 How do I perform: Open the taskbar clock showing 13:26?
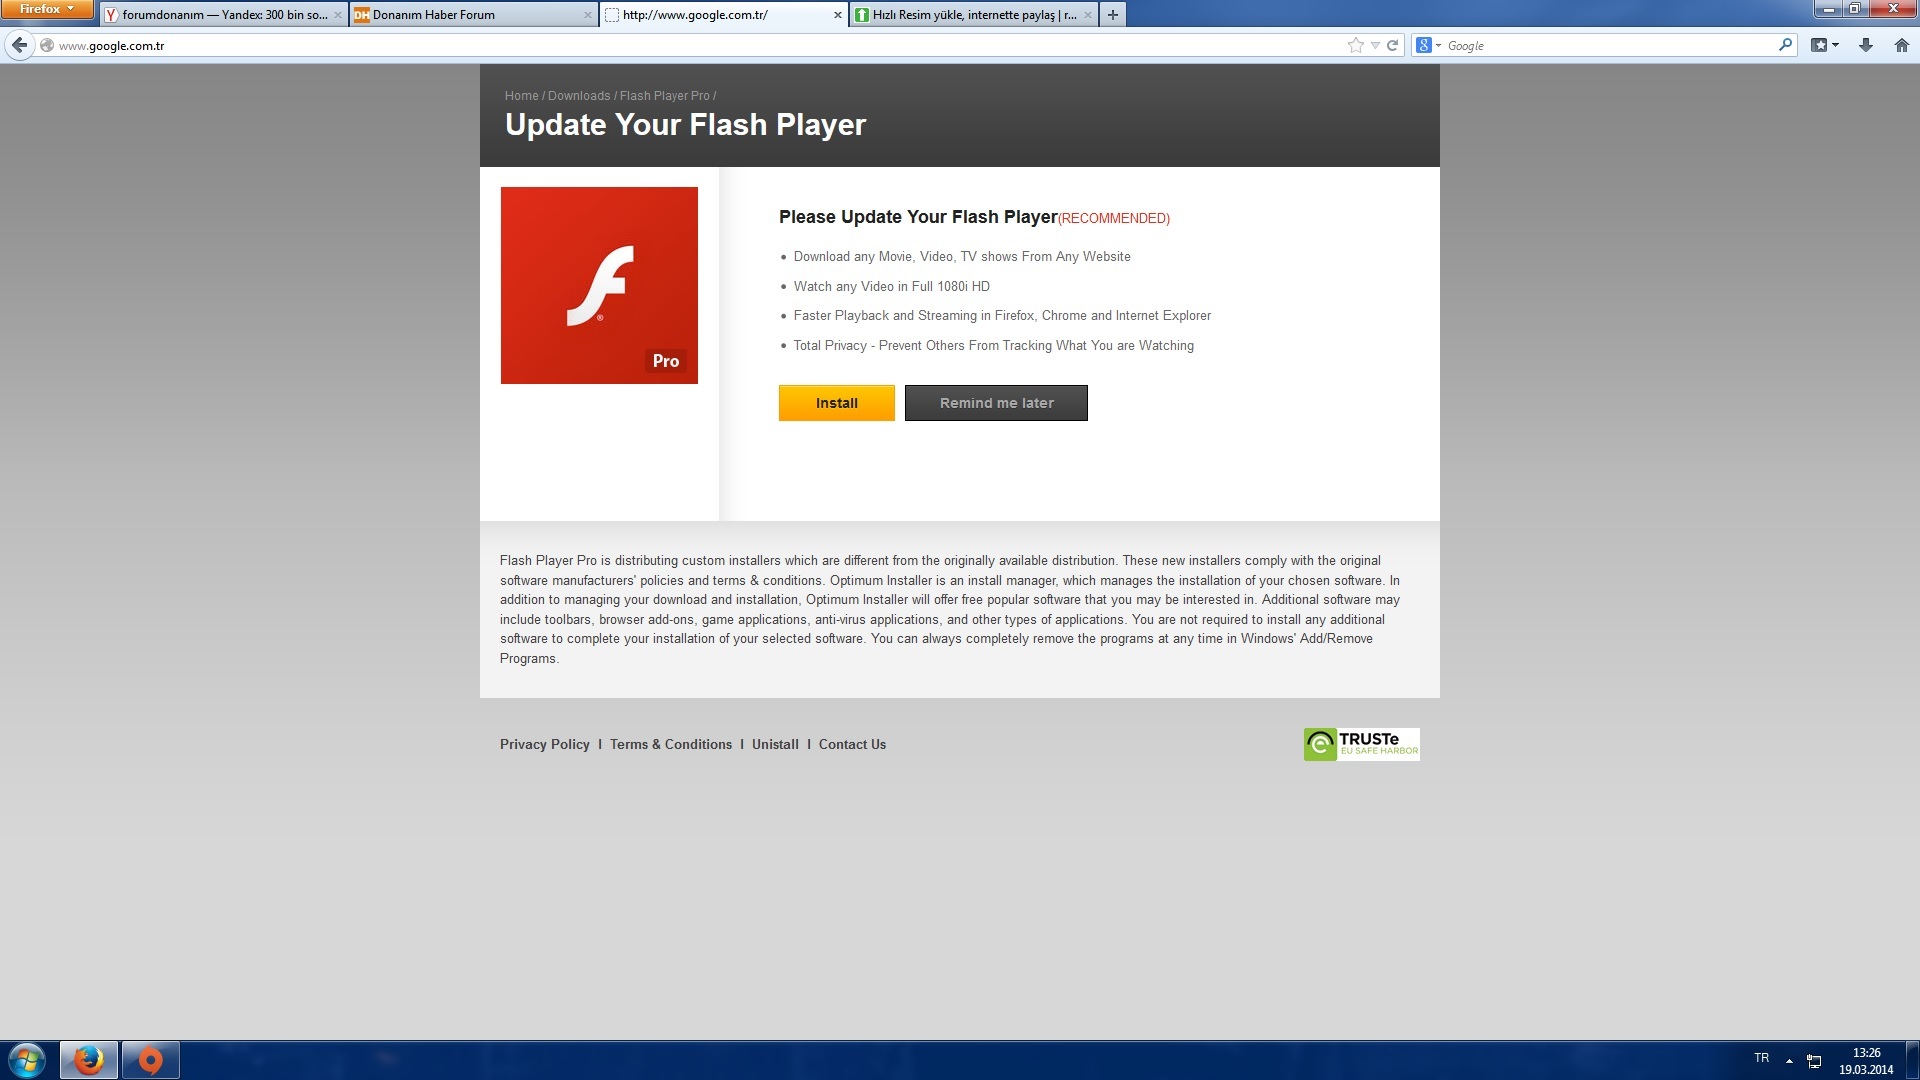(x=1866, y=1061)
